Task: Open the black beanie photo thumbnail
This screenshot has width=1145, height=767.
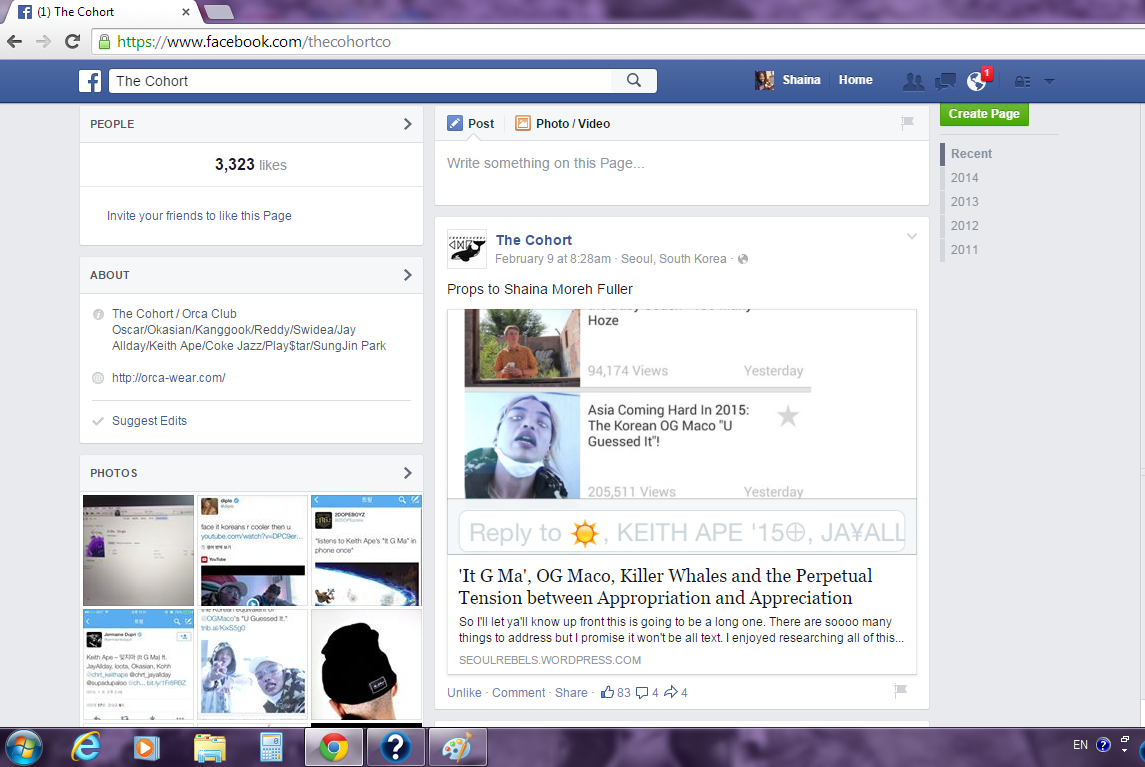Action: point(366,665)
